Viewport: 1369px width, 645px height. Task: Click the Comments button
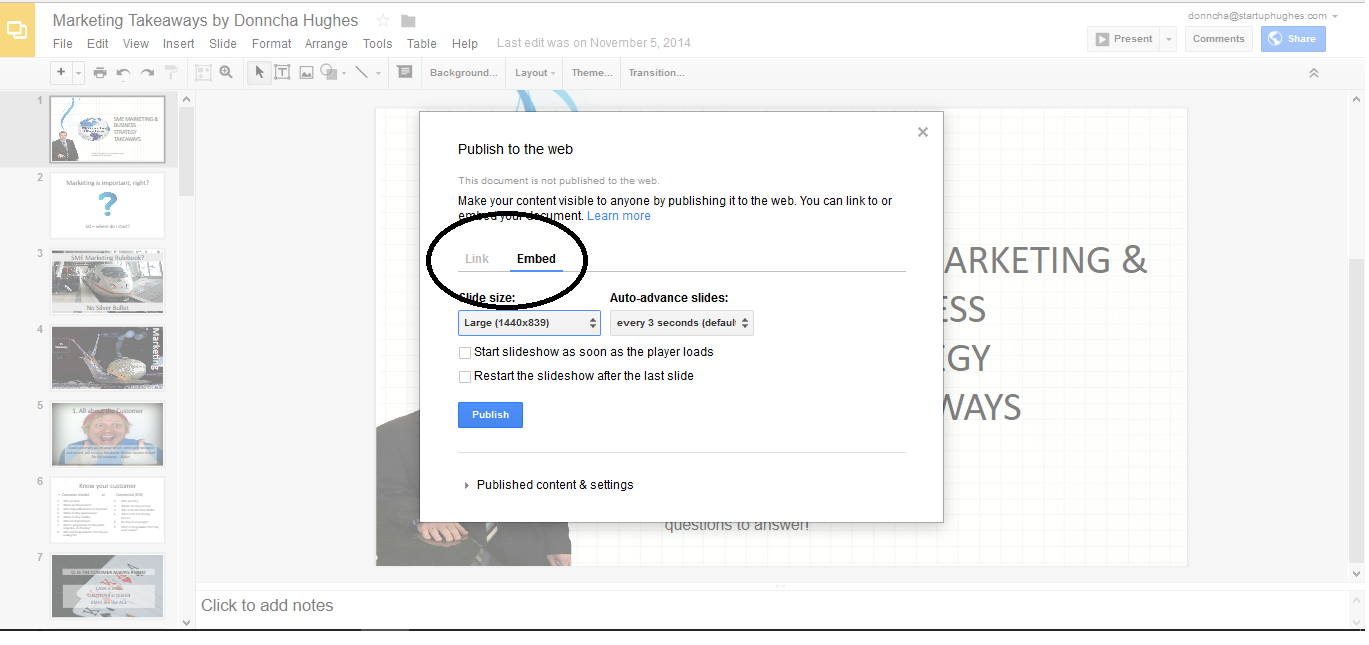point(1219,39)
